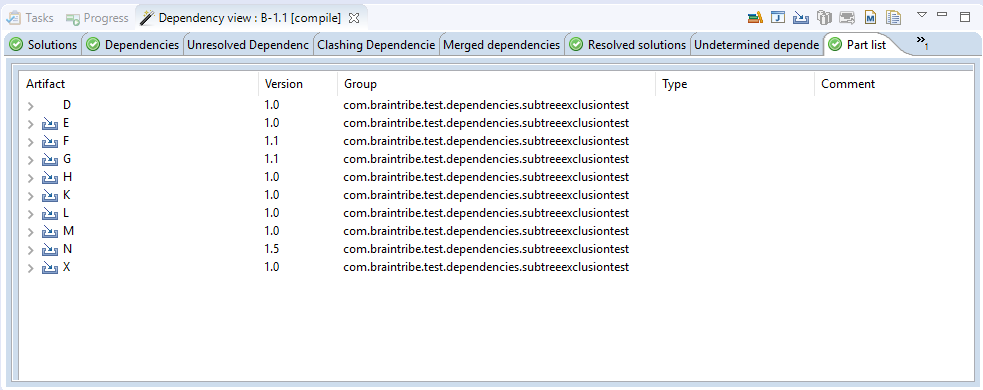Viewport: 983px width, 390px height.
Task: Switch to the Progress view
Action: pyautogui.click(x=97, y=18)
